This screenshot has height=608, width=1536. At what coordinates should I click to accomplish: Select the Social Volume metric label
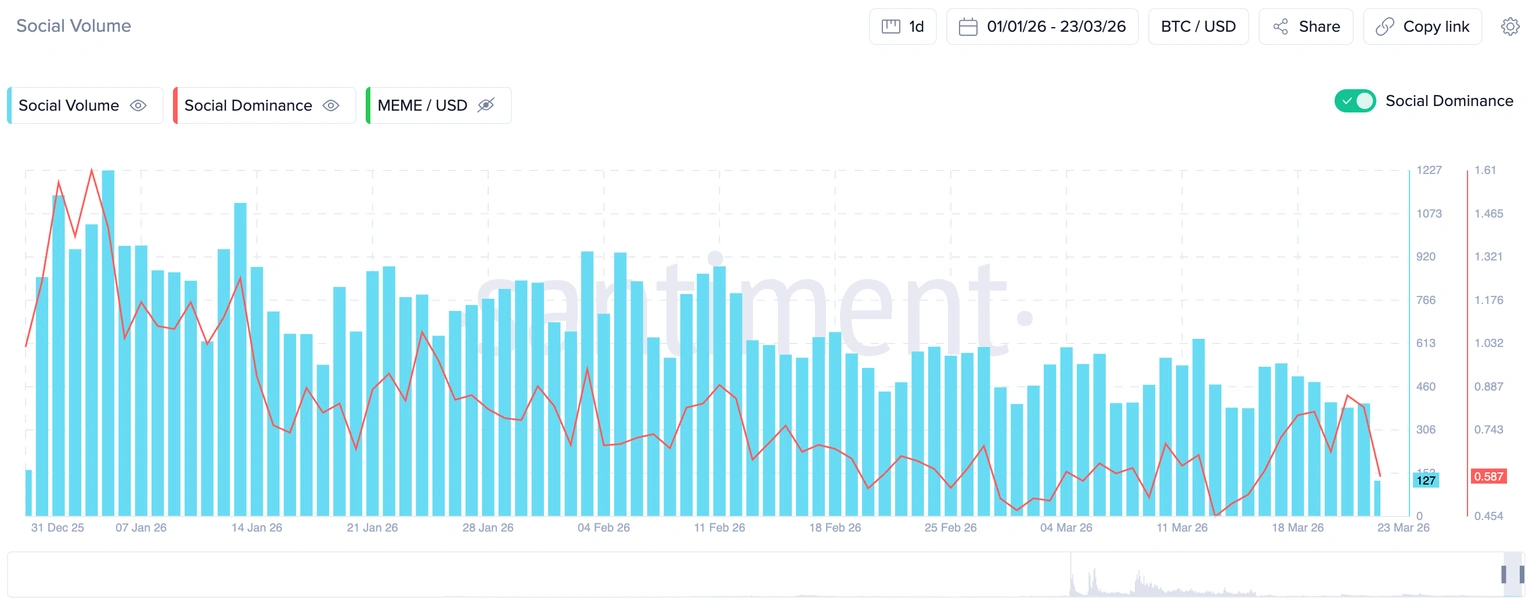coord(69,106)
